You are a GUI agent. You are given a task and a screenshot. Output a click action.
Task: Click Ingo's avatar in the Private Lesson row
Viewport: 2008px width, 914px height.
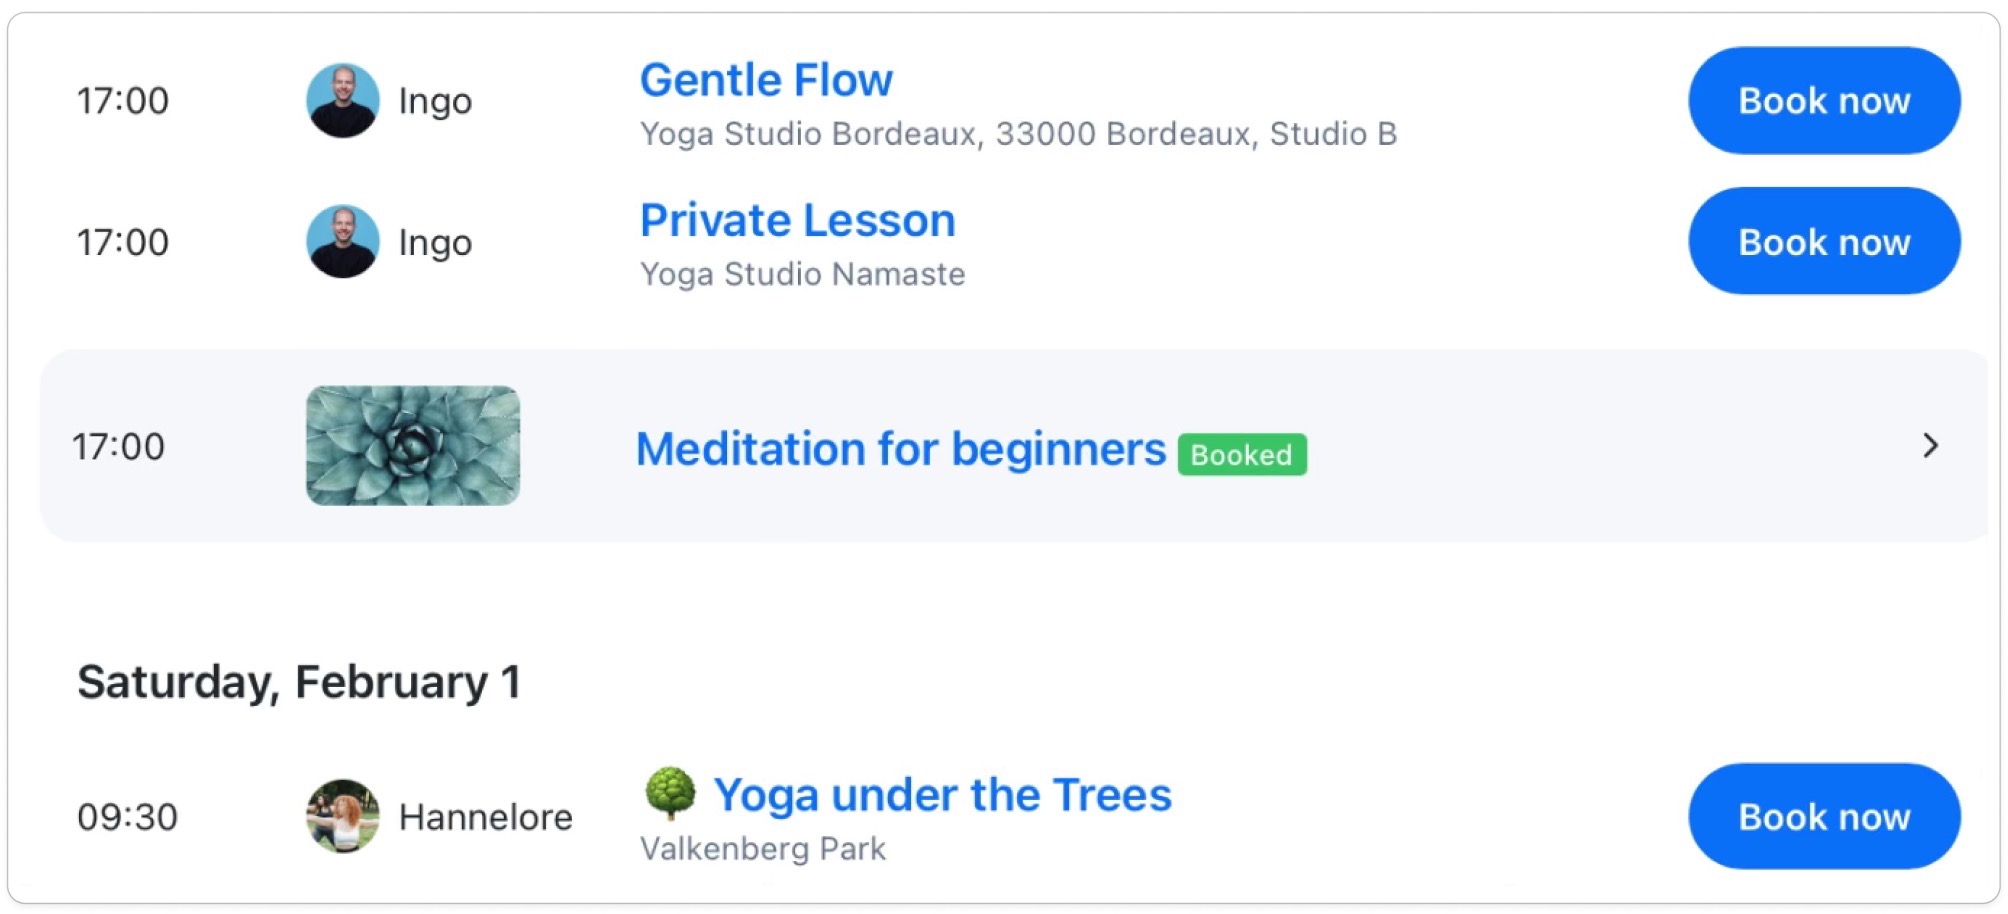click(342, 242)
